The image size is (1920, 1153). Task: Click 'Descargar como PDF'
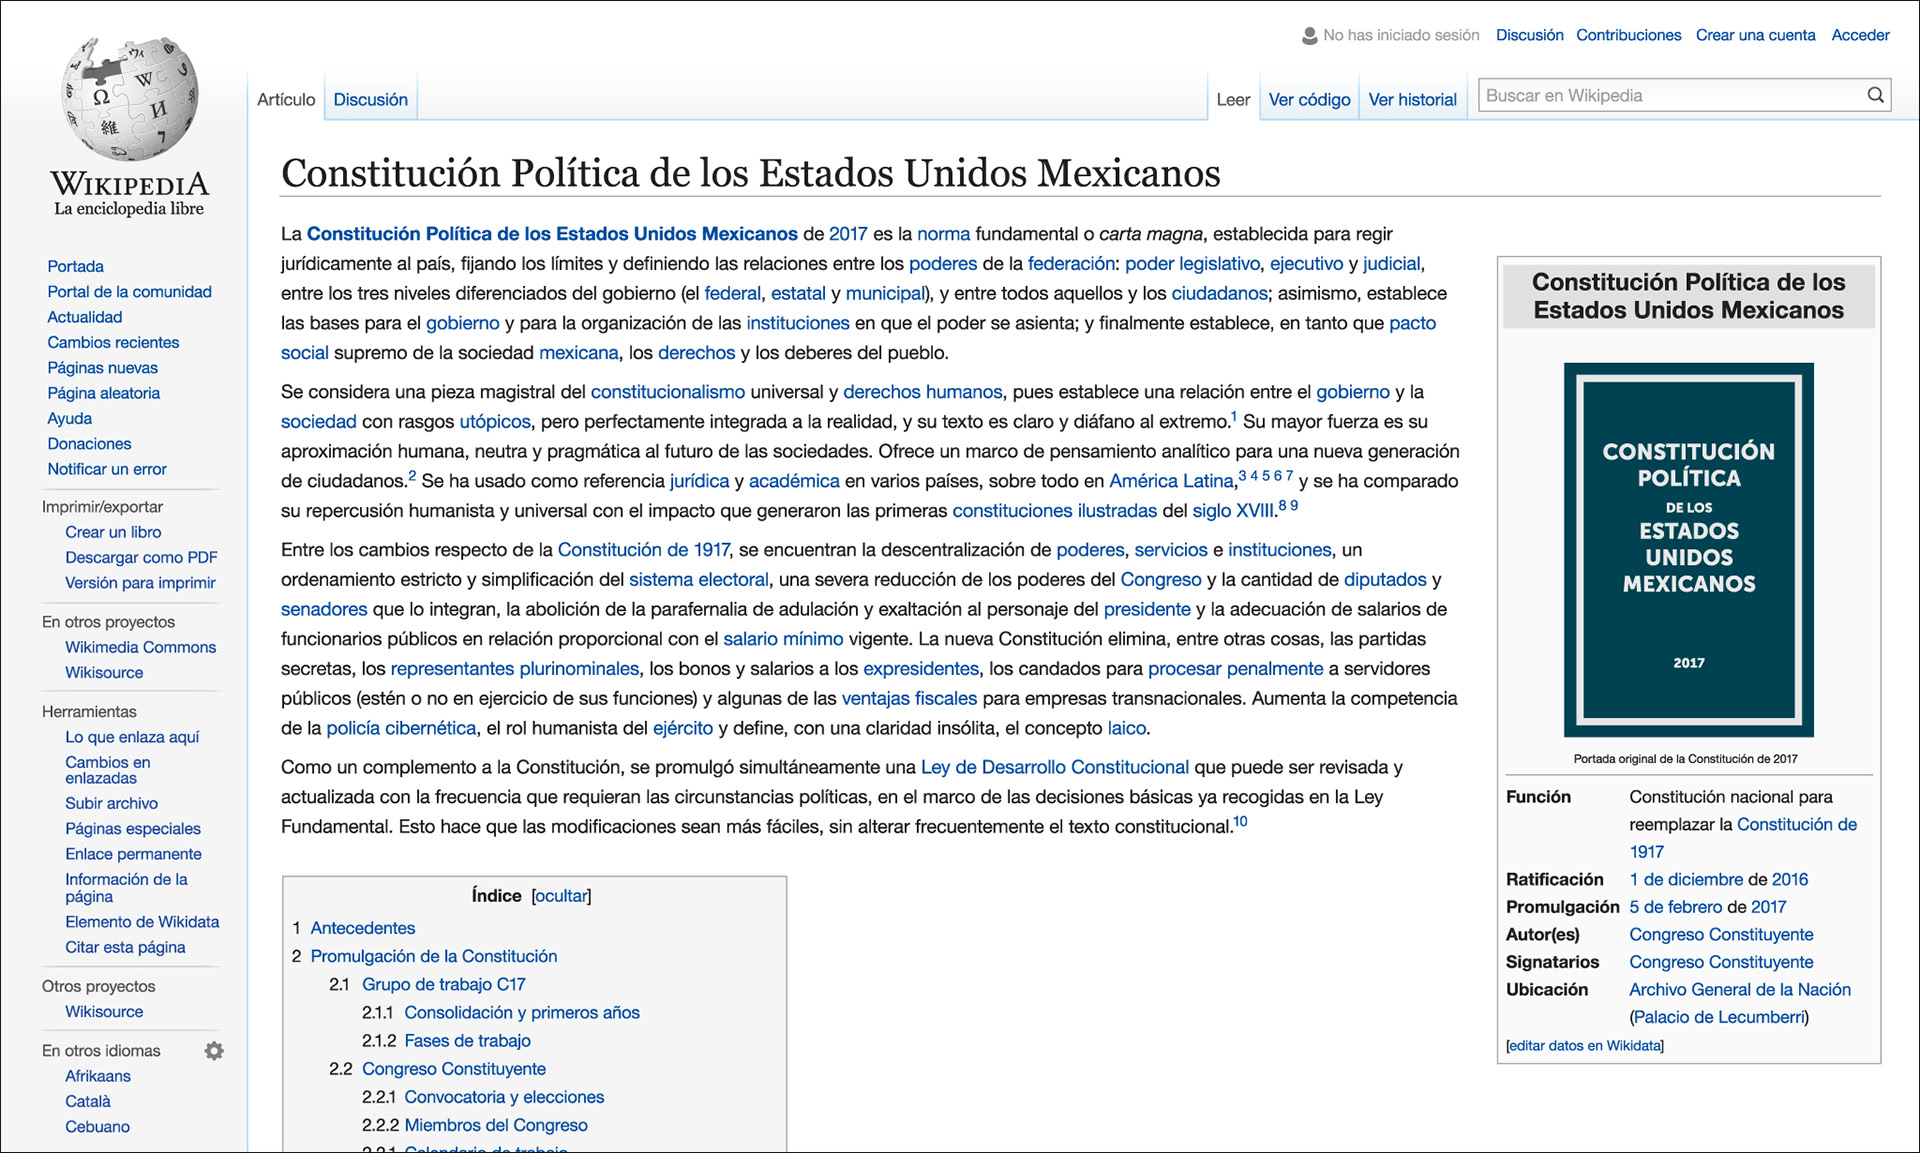(141, 557)
